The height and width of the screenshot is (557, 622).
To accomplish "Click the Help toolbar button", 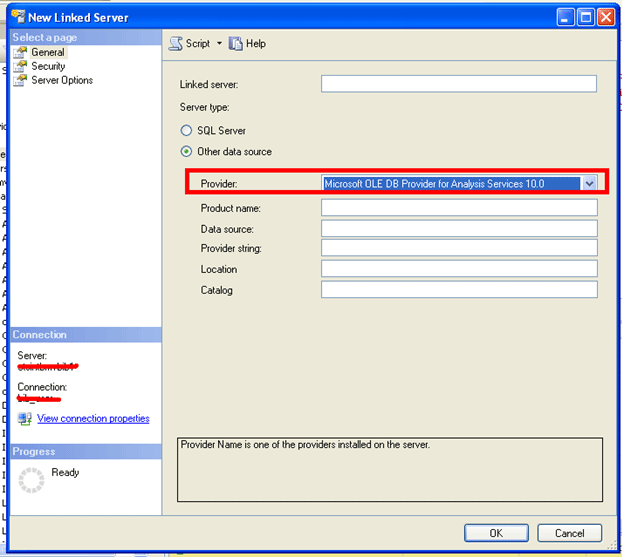I will point(247,43).
